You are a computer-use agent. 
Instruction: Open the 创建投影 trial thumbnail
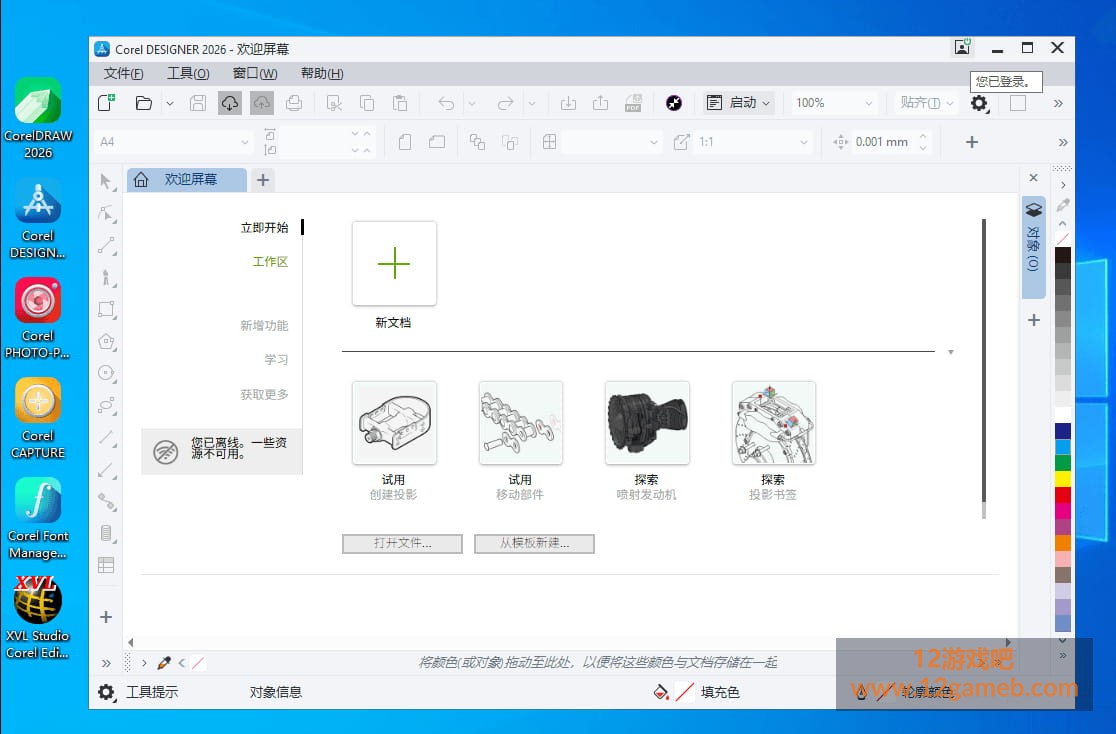394,423
